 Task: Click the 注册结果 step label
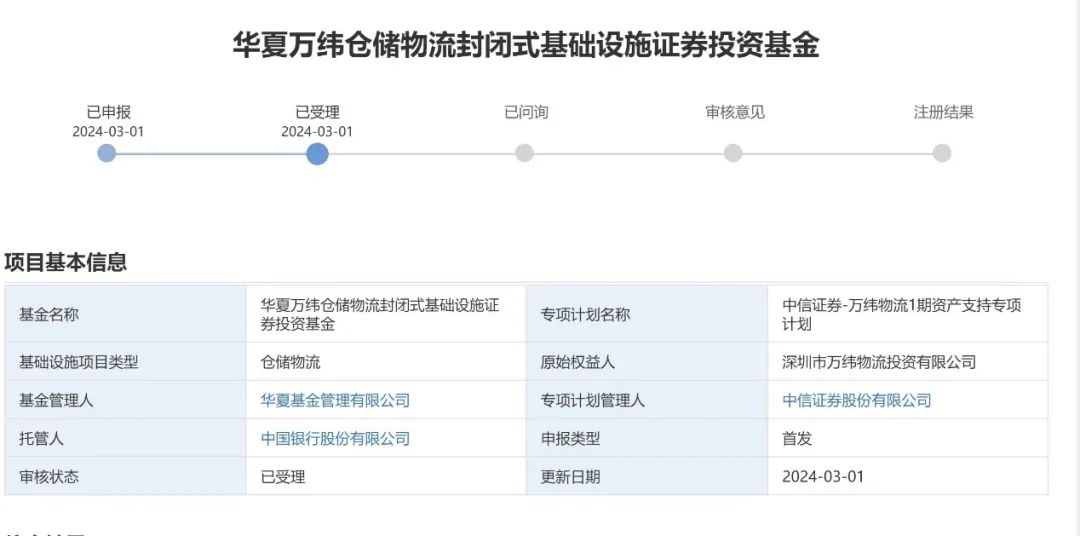[x=944, y=112]
